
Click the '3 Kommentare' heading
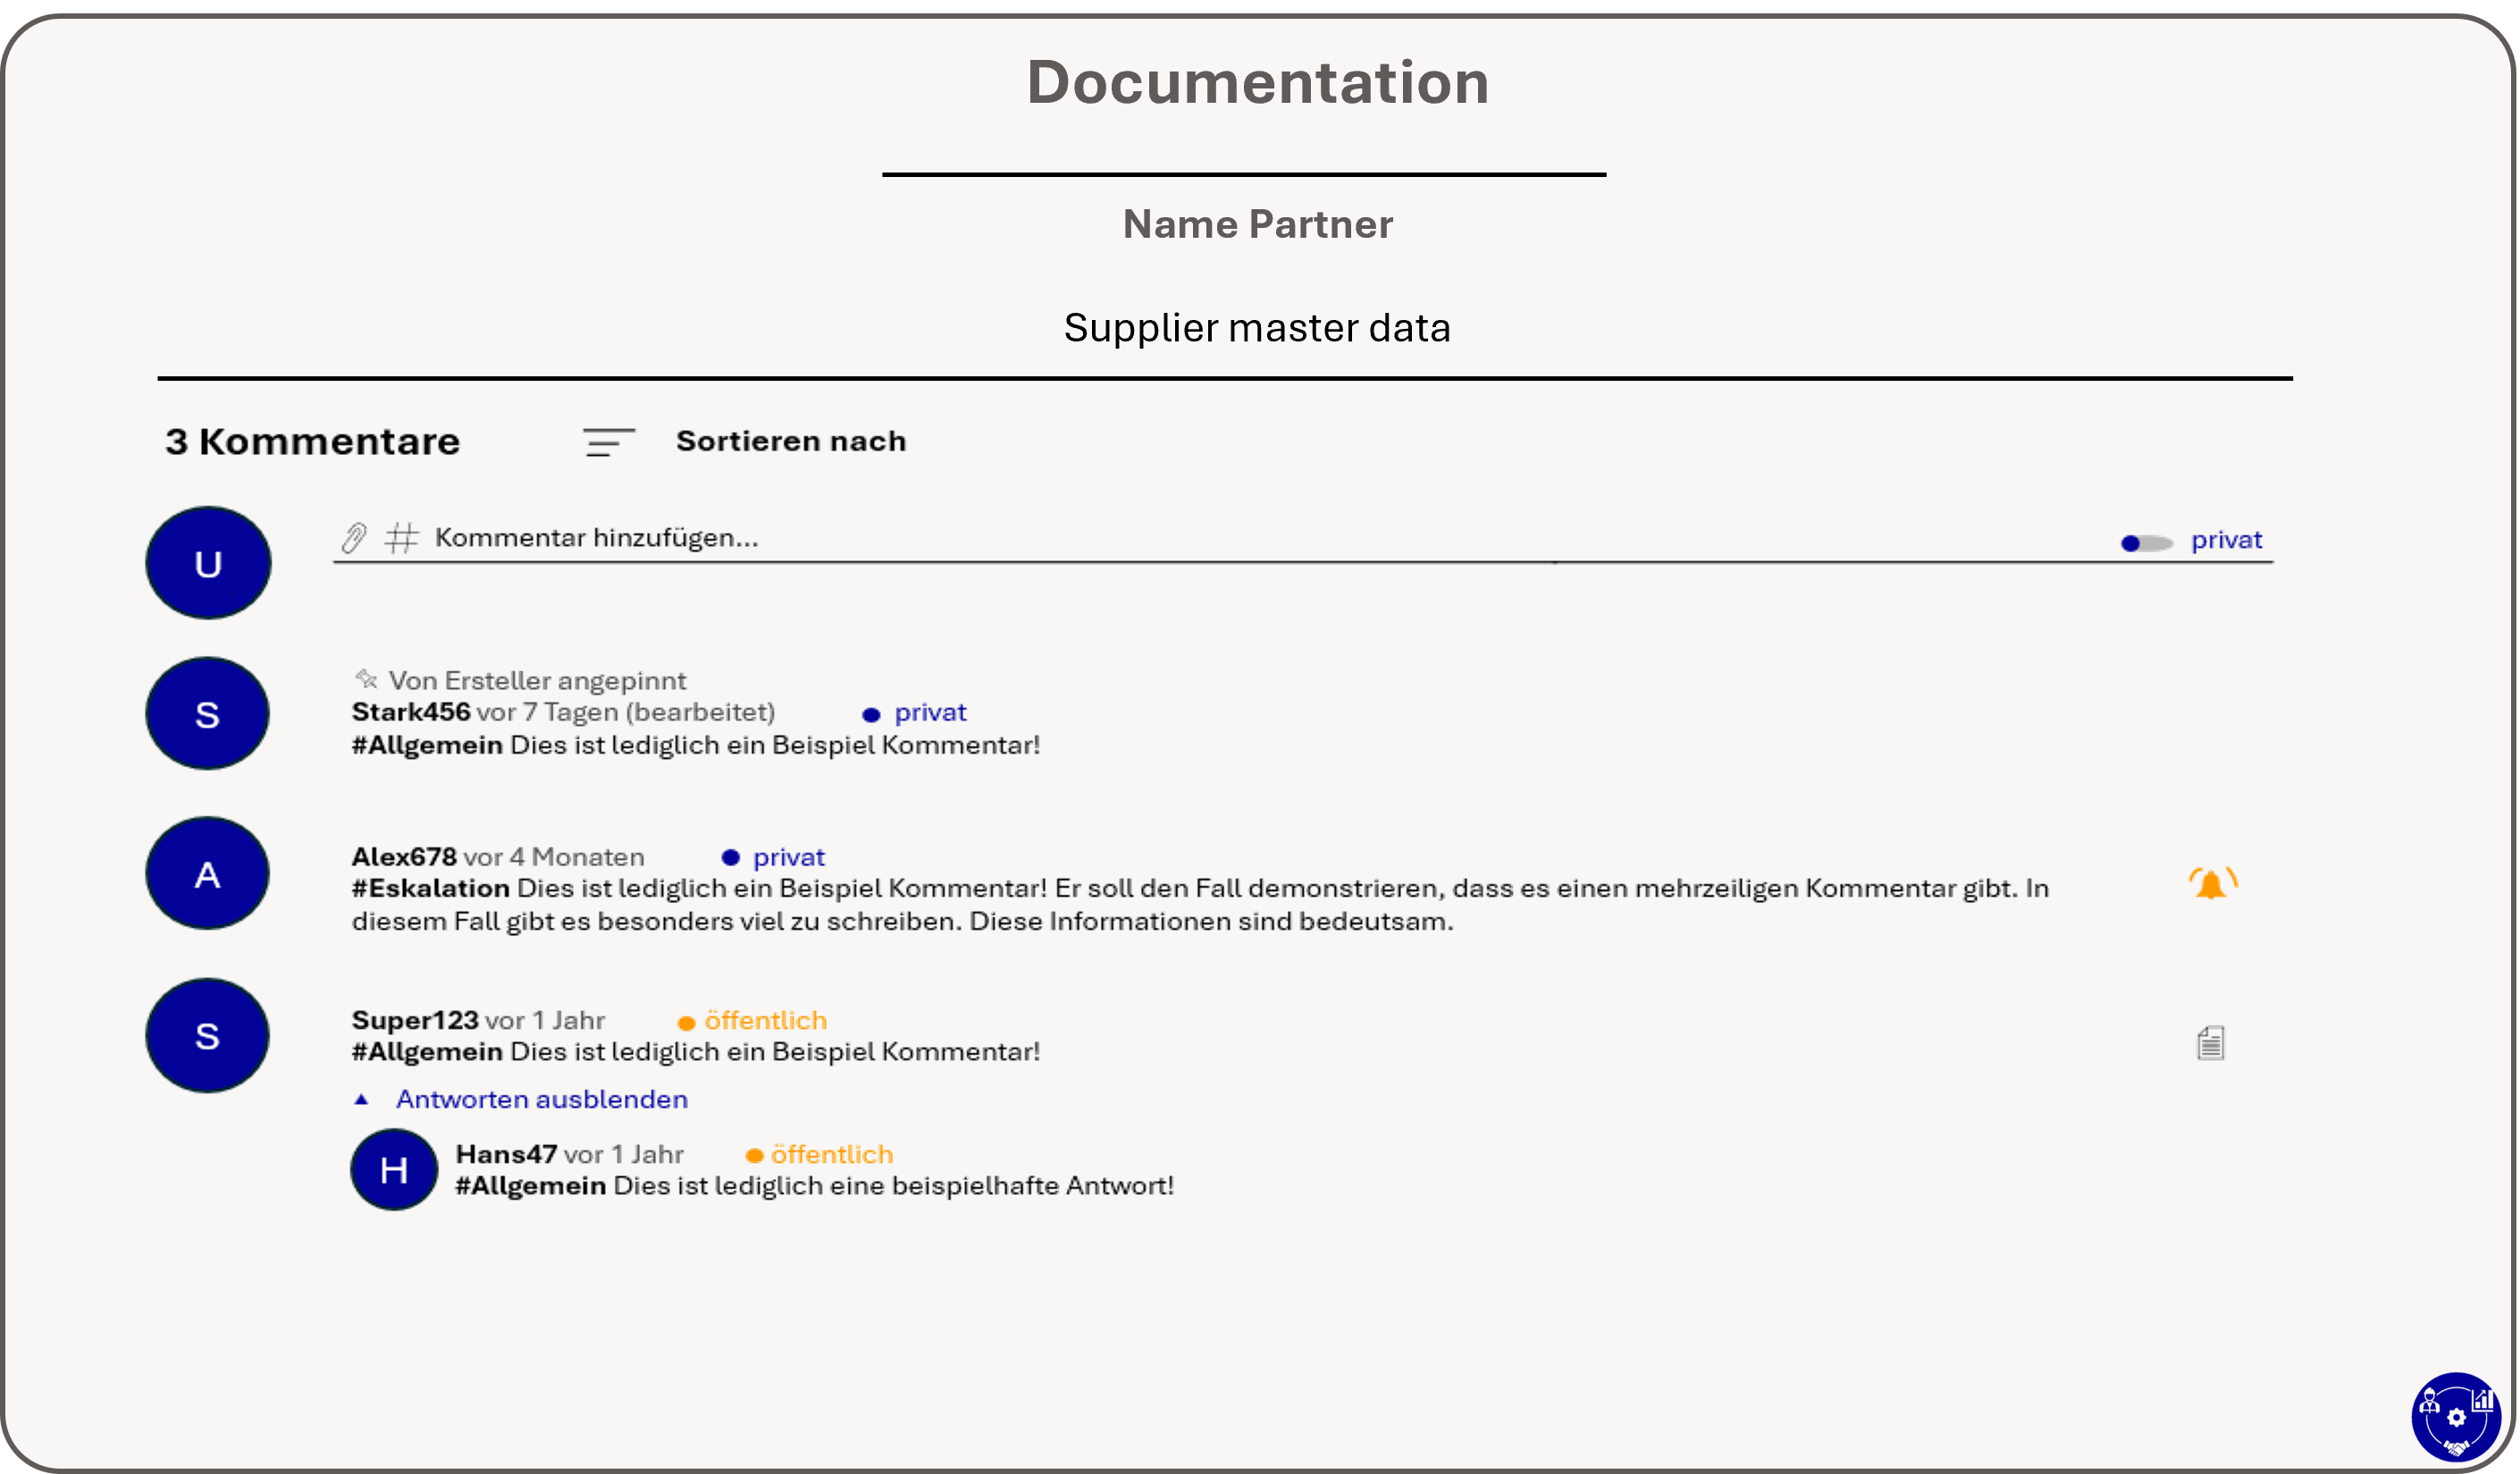click(312, 441)
